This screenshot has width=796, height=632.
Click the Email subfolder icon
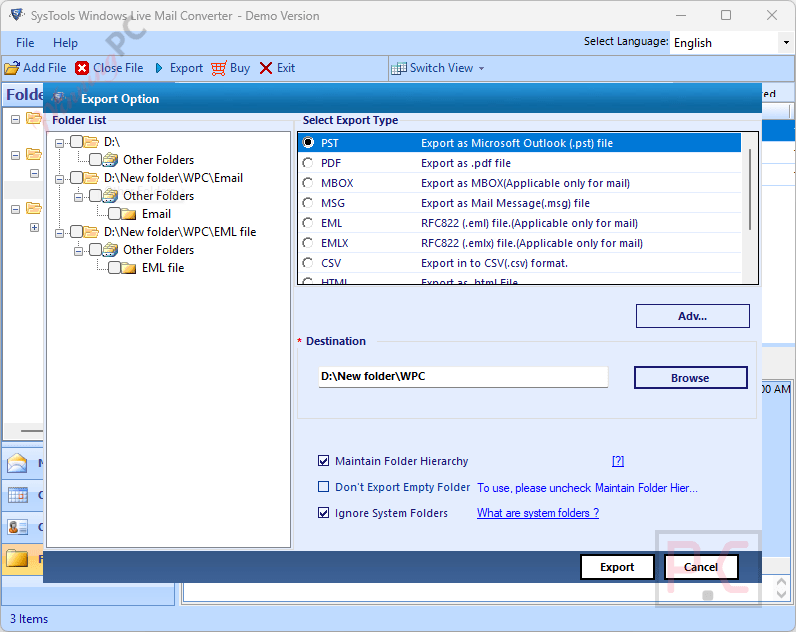click(129, 214)
